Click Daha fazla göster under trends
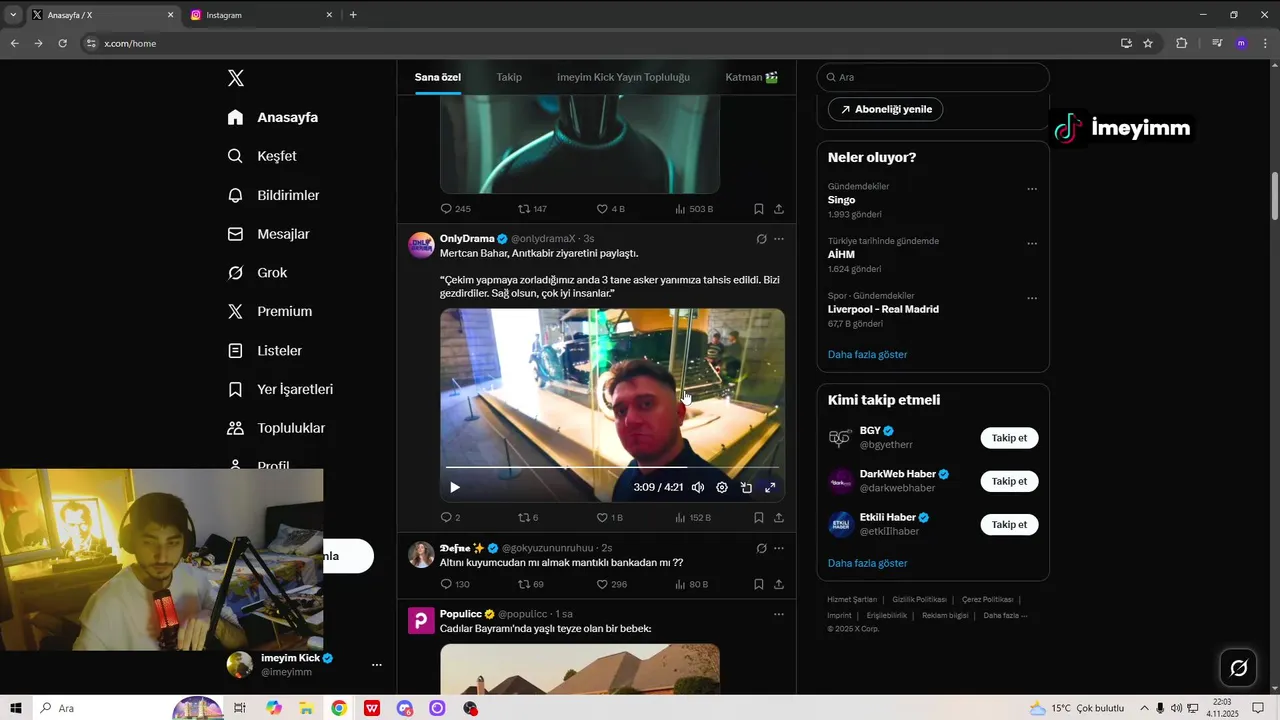Image resolution: width=1280 pixels, height=720 pixels. click(x=867, y=354)
